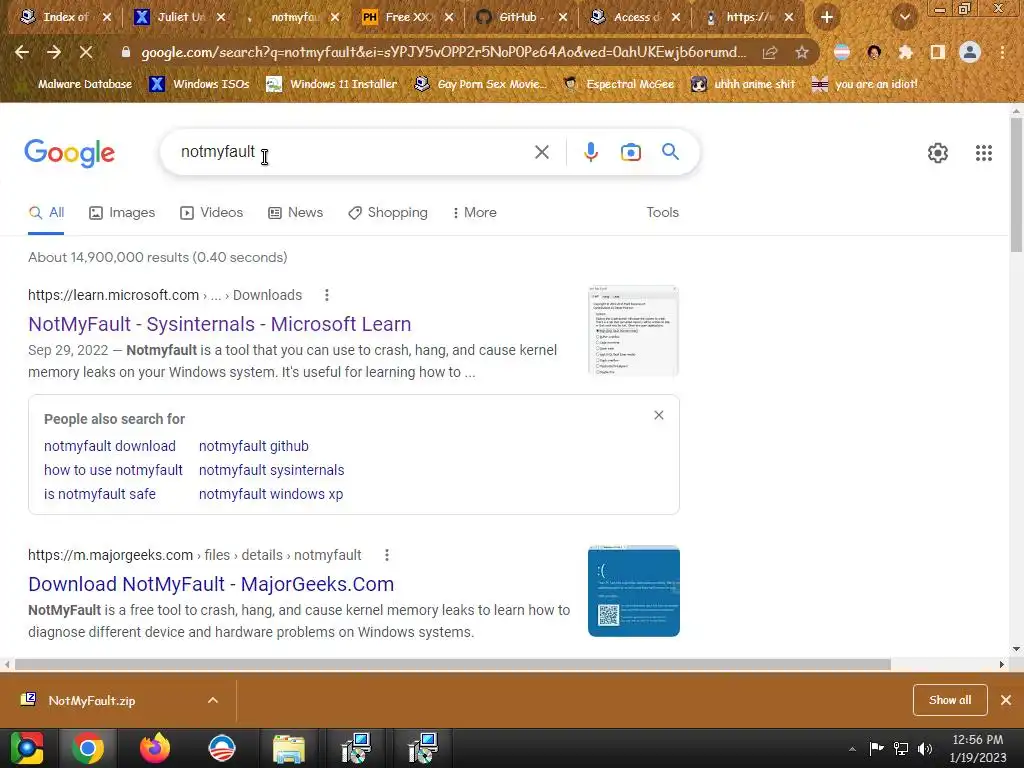
Task: Clear the search box text
Action: pyautogui.click(x=541, y=152)
